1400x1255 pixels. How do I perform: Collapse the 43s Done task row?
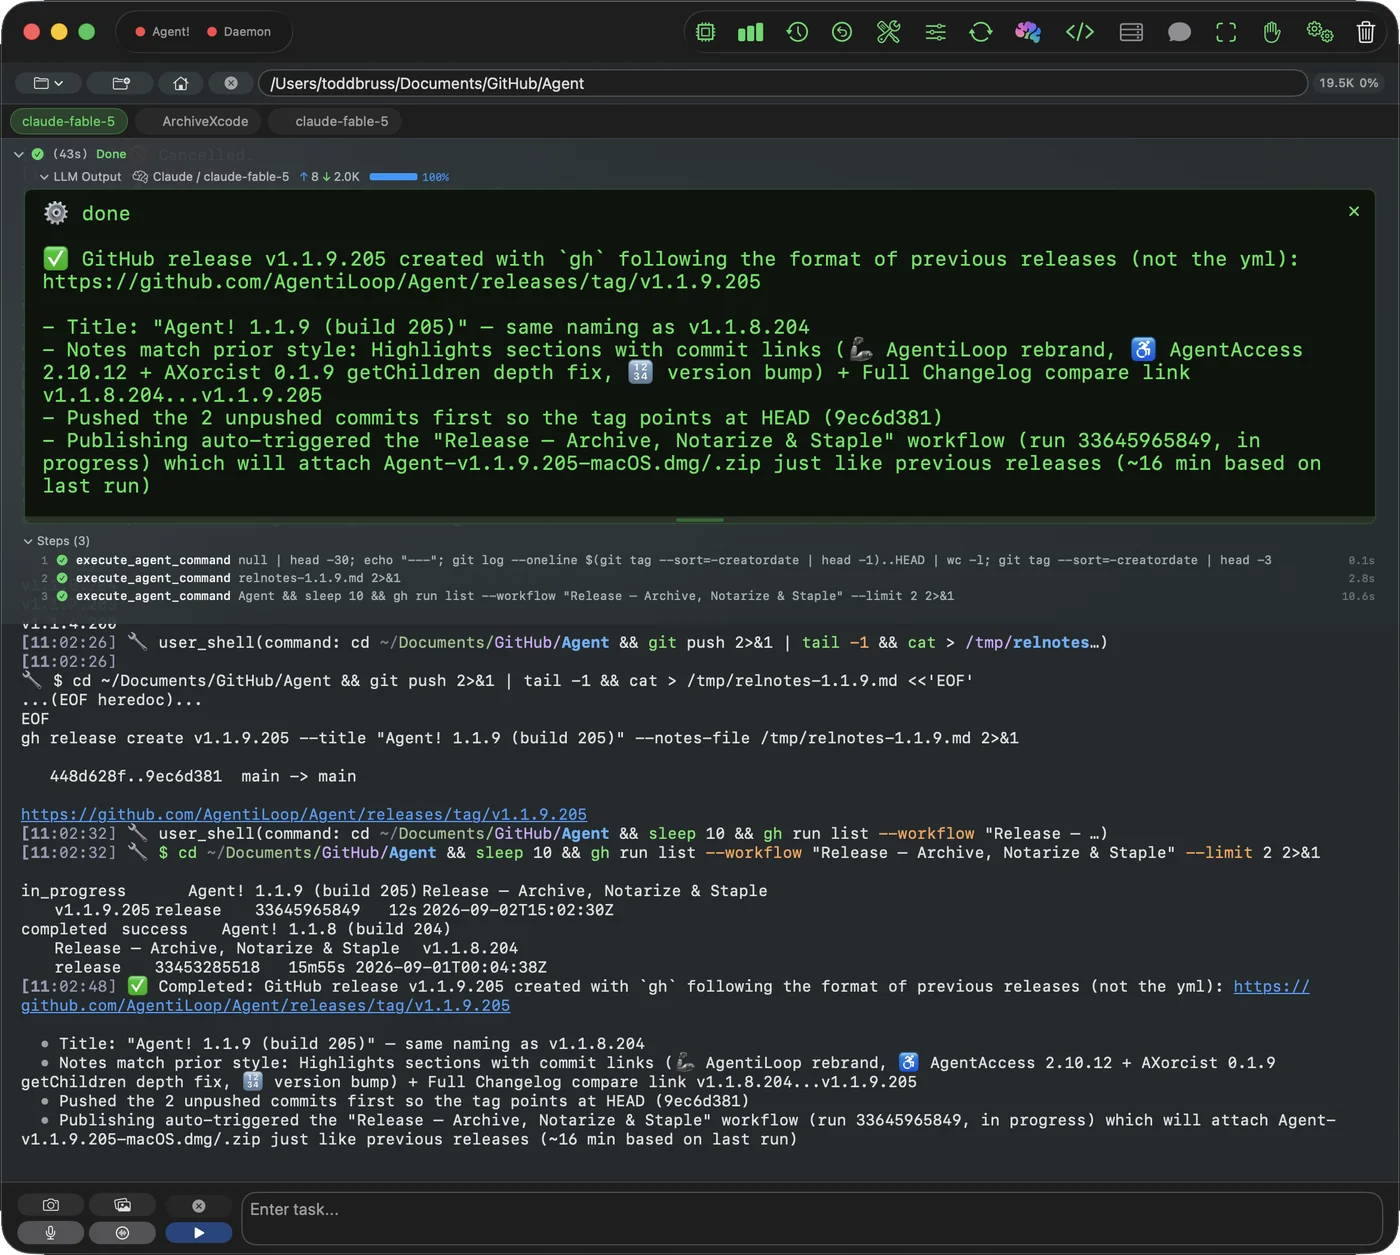tap(19, 154)
